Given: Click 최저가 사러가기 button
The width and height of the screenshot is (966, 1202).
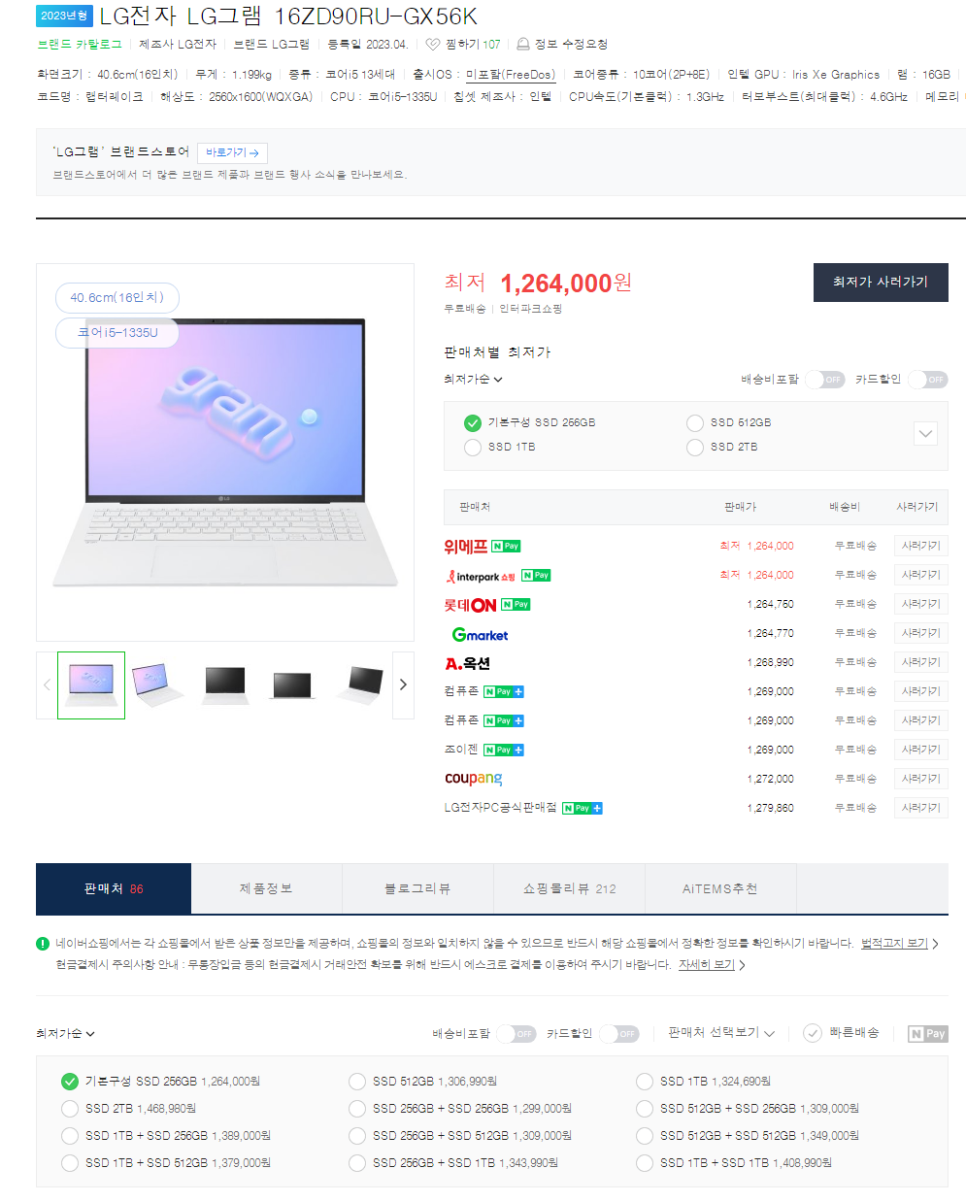Looking at the screenshot, I should click(881, 282).
